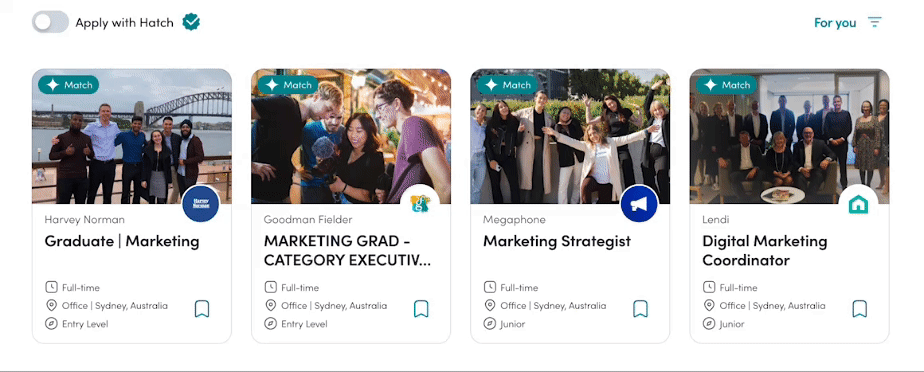Click the Goodman Fielder company logo

(x=420, y=204)
